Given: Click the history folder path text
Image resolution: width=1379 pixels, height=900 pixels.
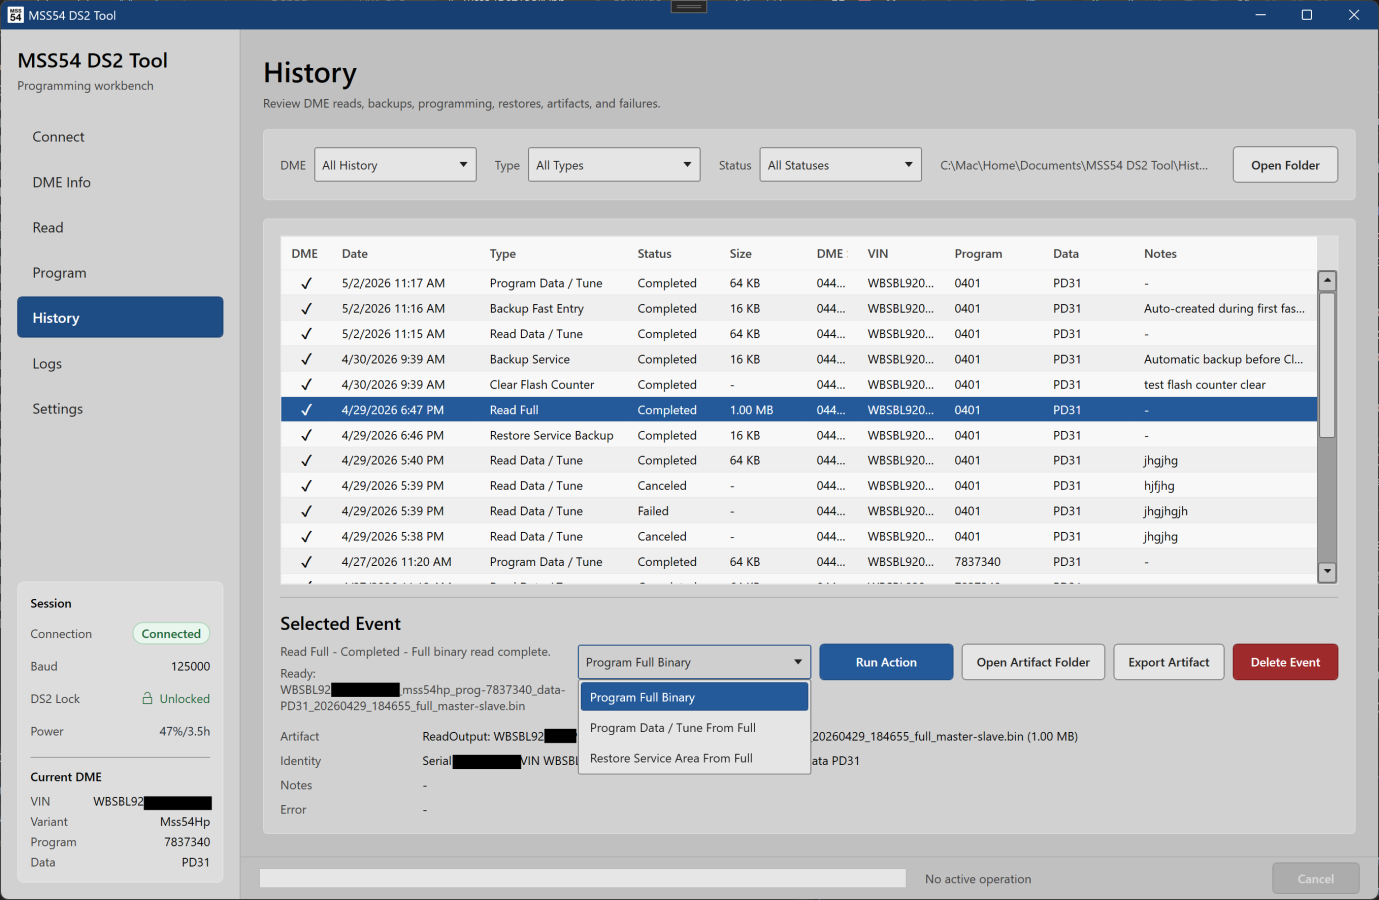Looking at the screenshot, I should coord(1074,166).
